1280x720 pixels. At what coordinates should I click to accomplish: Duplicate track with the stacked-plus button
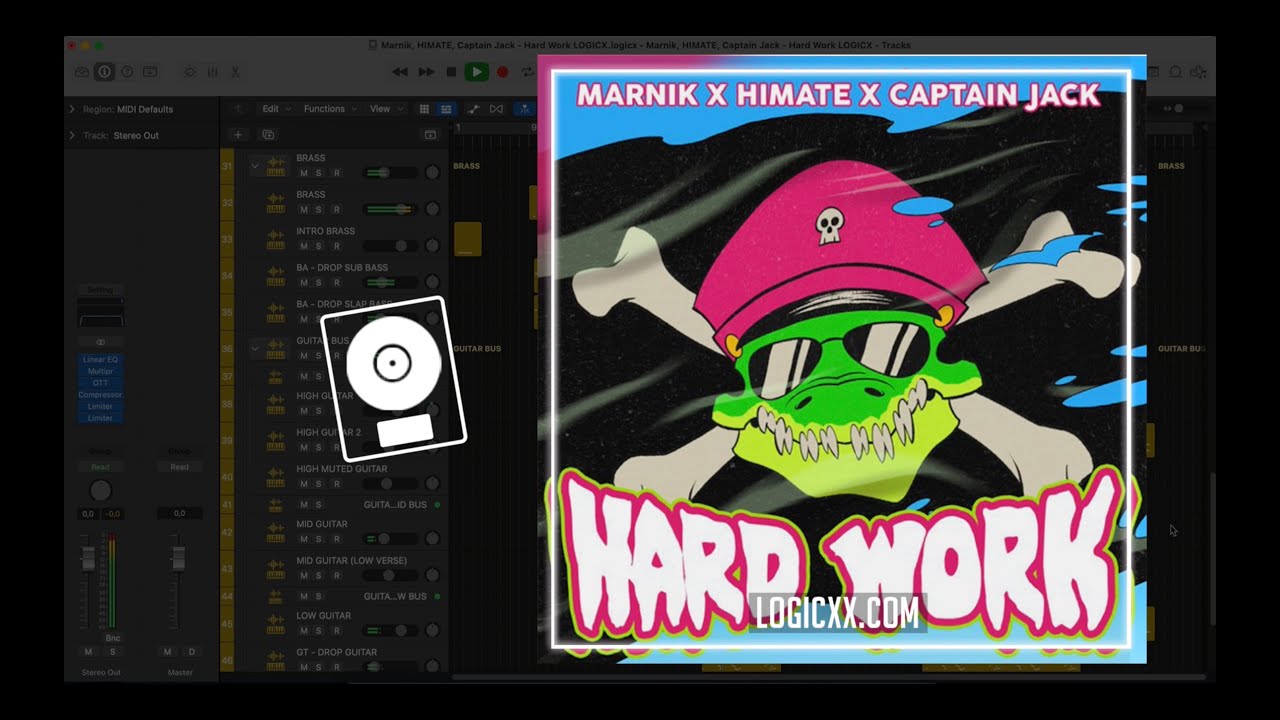[268, 134]
